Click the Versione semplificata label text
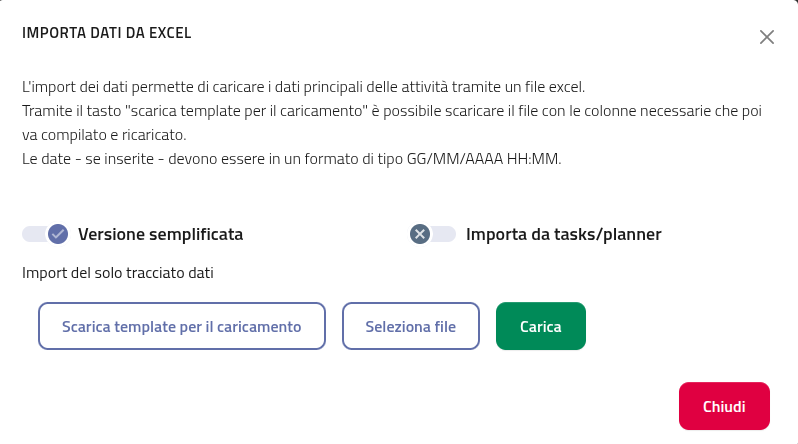 click(x=160, y=235)
